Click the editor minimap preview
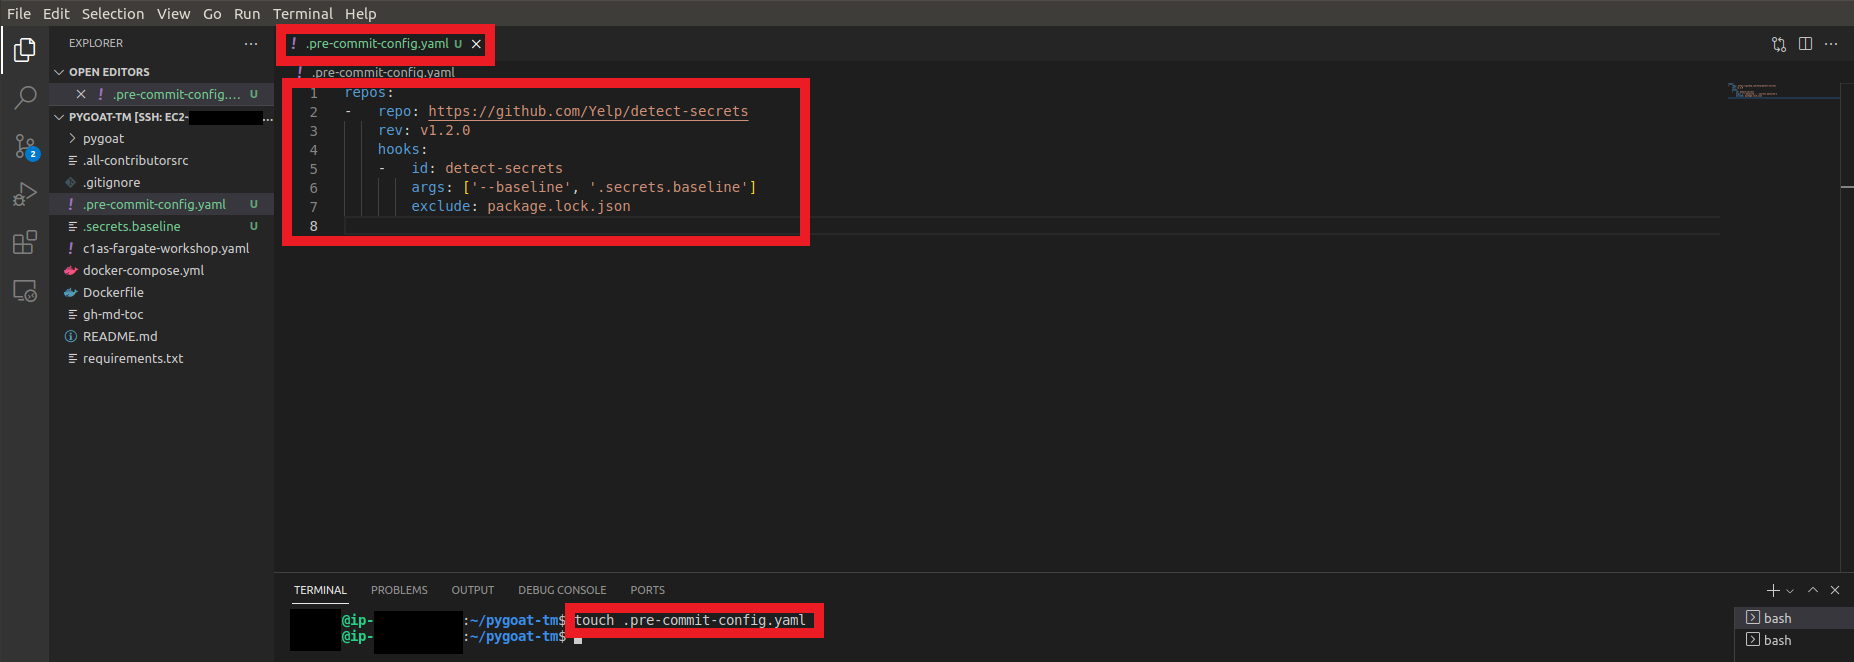1854x662 pixels. pos(1783,91)
